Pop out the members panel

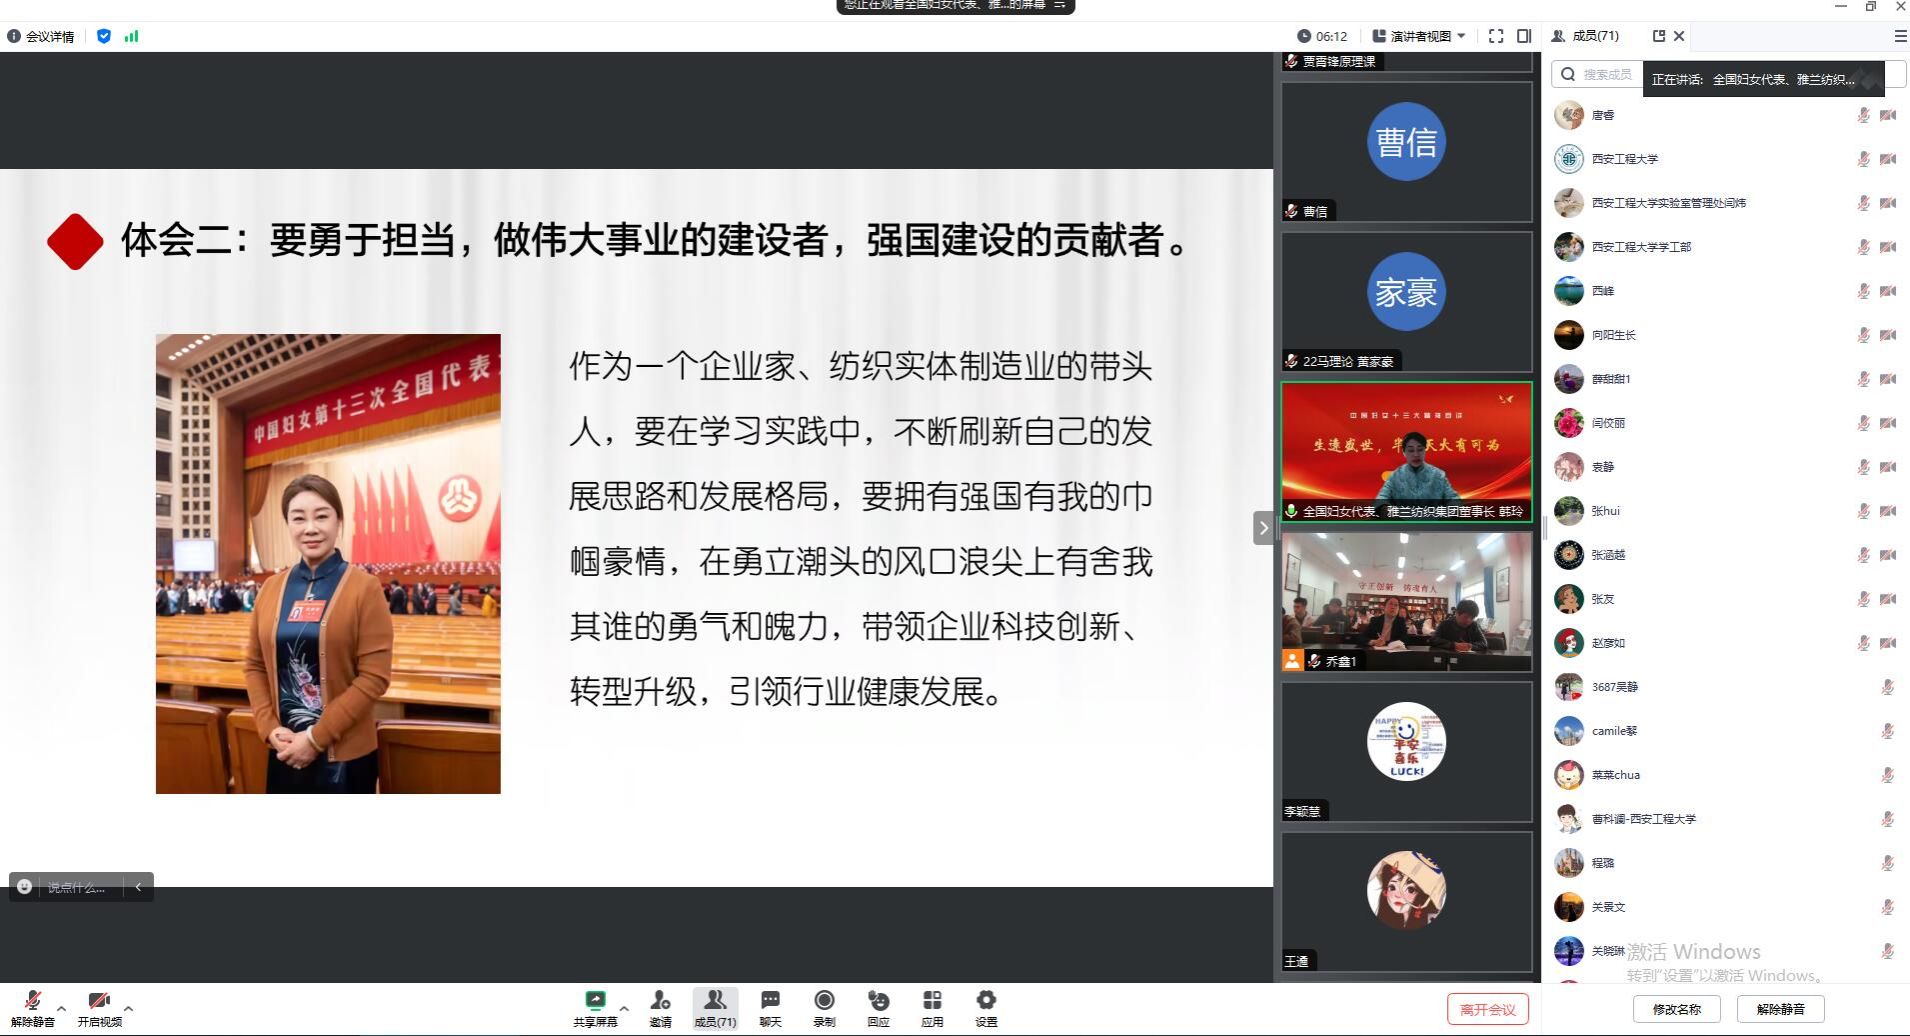[x=1659, y=36]
